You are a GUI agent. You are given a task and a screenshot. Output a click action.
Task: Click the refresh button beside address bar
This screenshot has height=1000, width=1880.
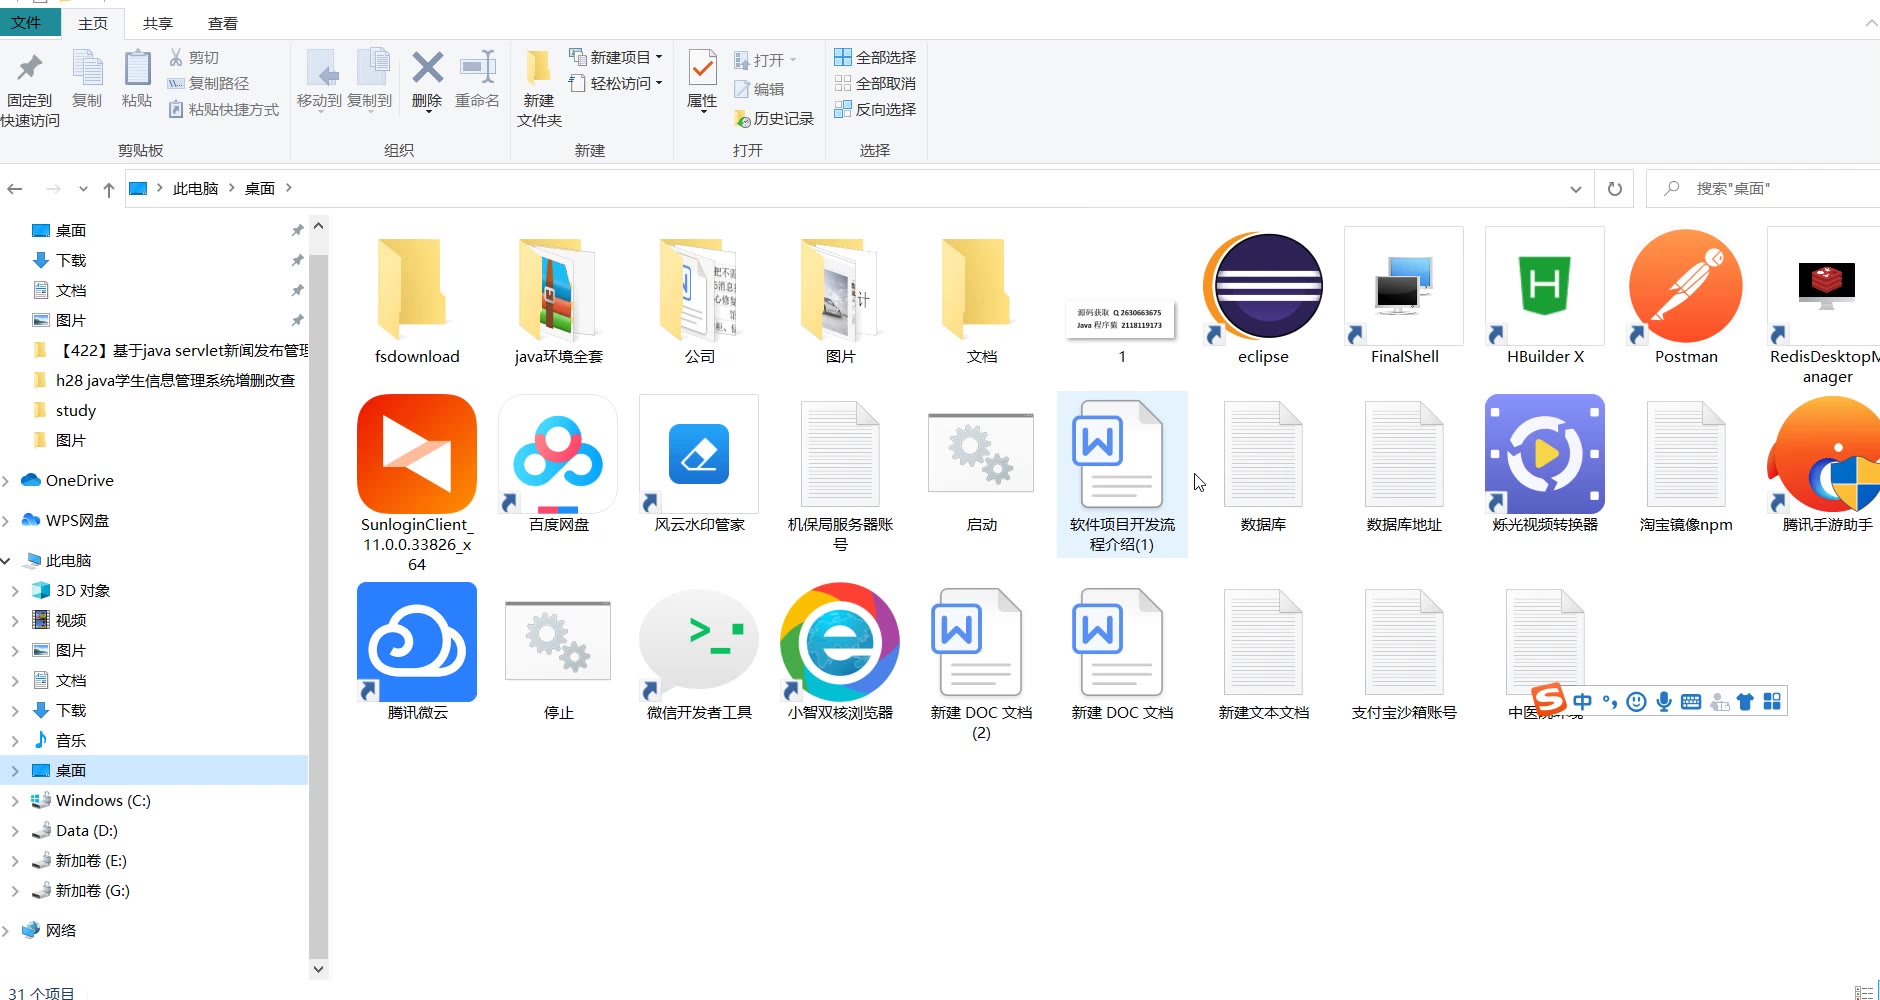click(x=1615, y=189)
